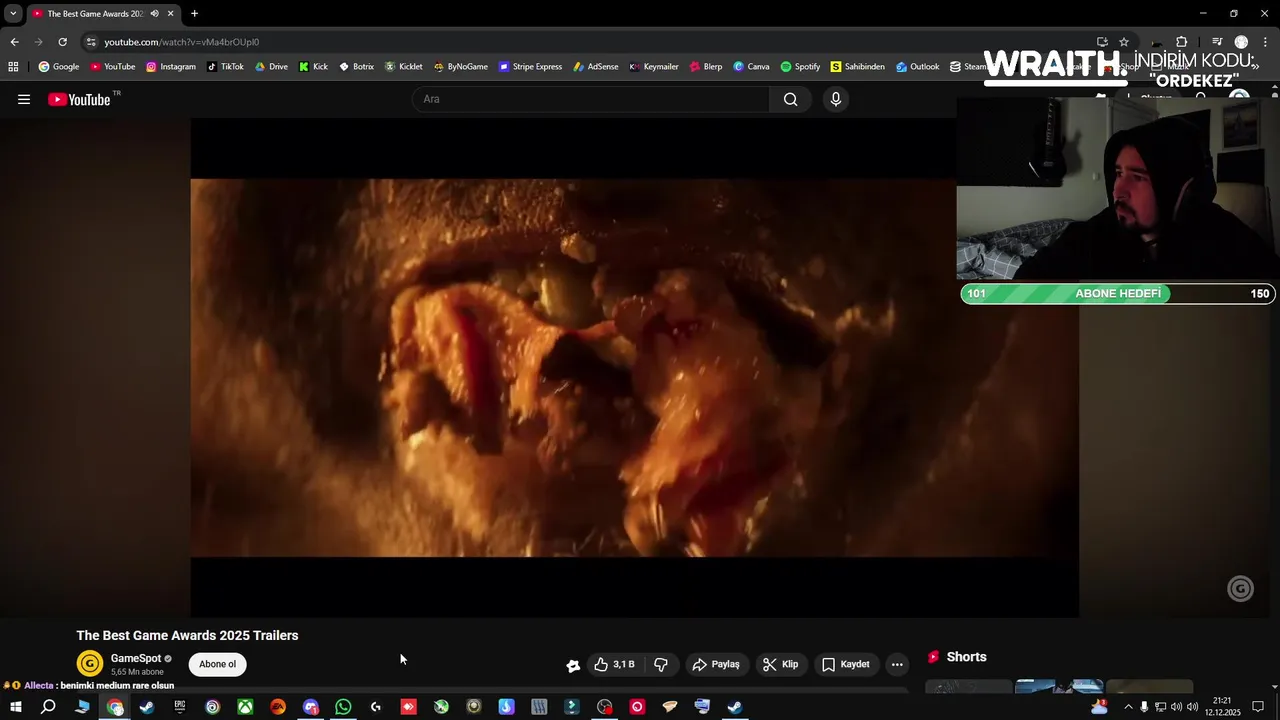The image size is (1280, 720).
Task: Open the Stripe Express bookmark
Action: (x=530, y=67)
